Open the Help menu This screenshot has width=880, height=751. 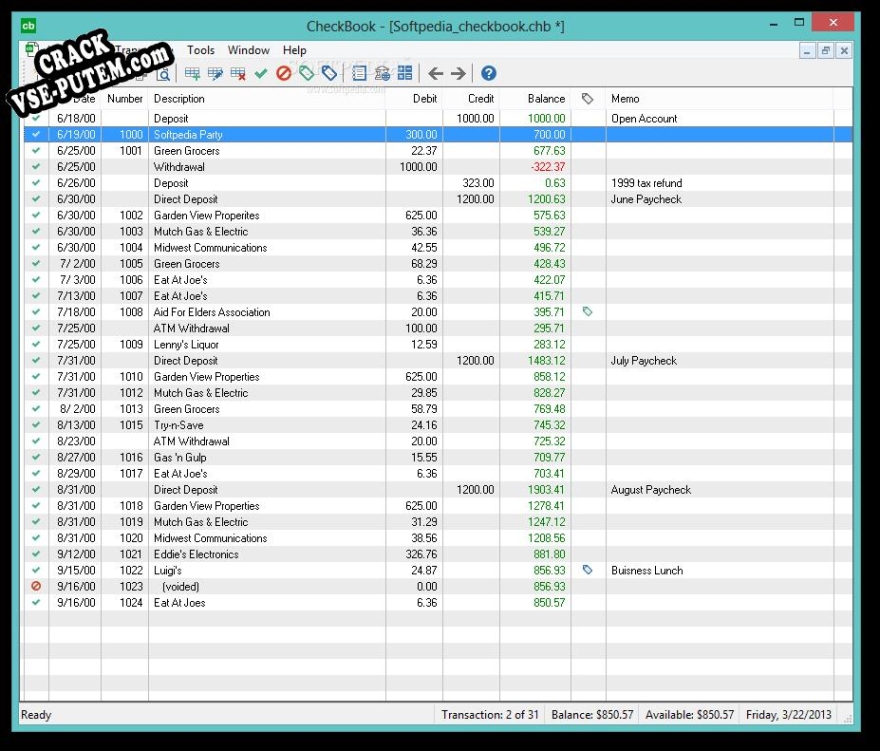point(294,50)
